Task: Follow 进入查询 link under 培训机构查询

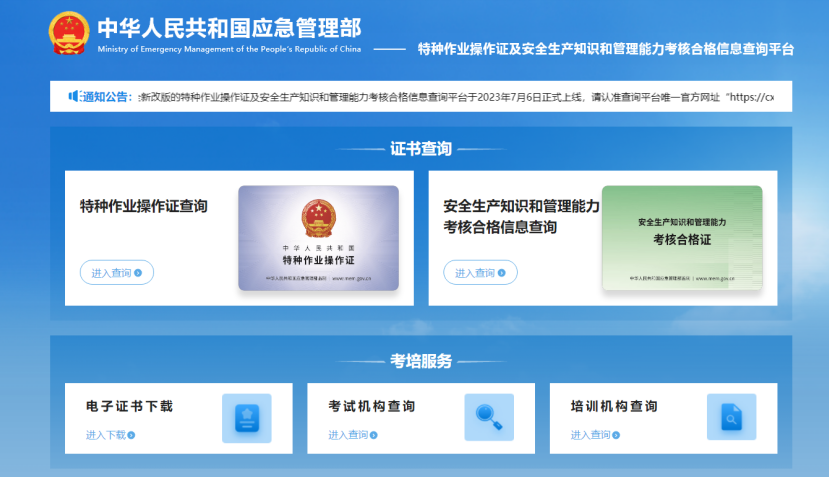Action: click(591, 435)
